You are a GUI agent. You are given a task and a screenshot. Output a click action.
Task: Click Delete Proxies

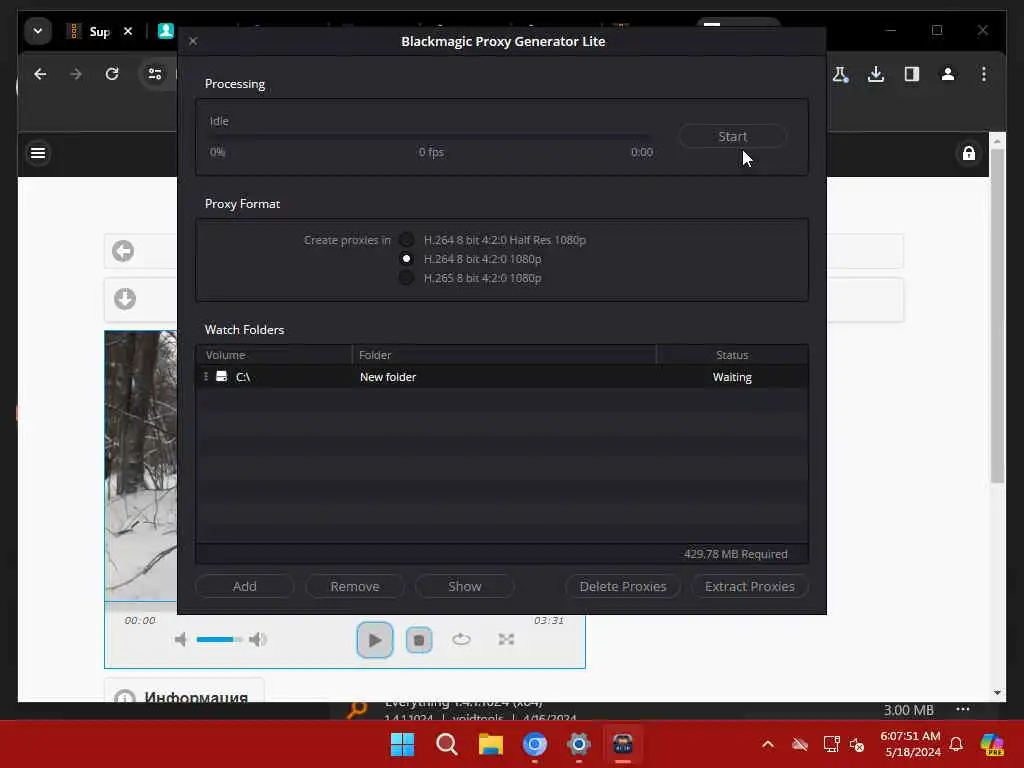[622, 586]
